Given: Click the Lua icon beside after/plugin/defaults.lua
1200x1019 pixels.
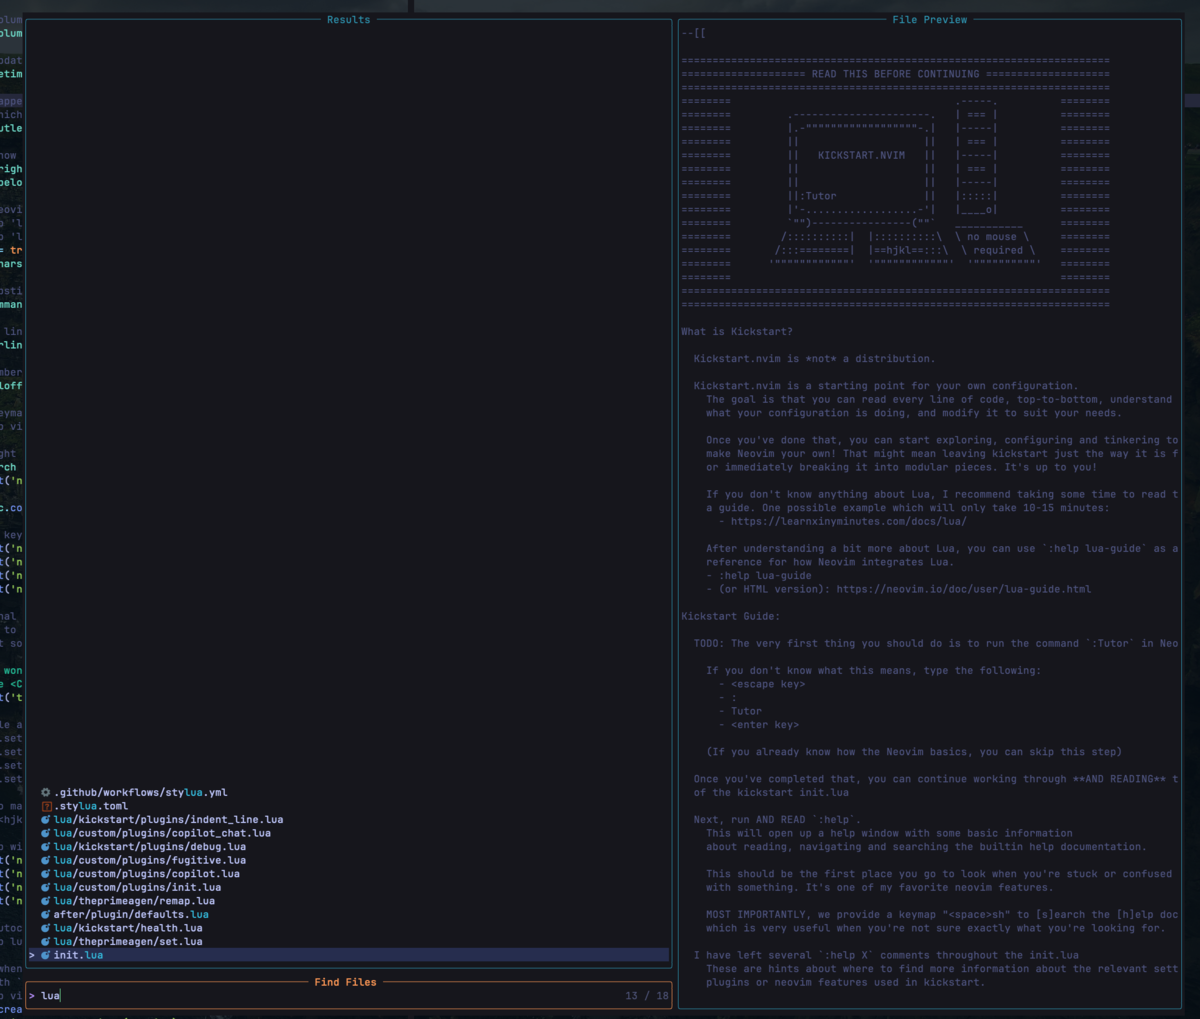Looking at the screenshot, I should (46, 914).
